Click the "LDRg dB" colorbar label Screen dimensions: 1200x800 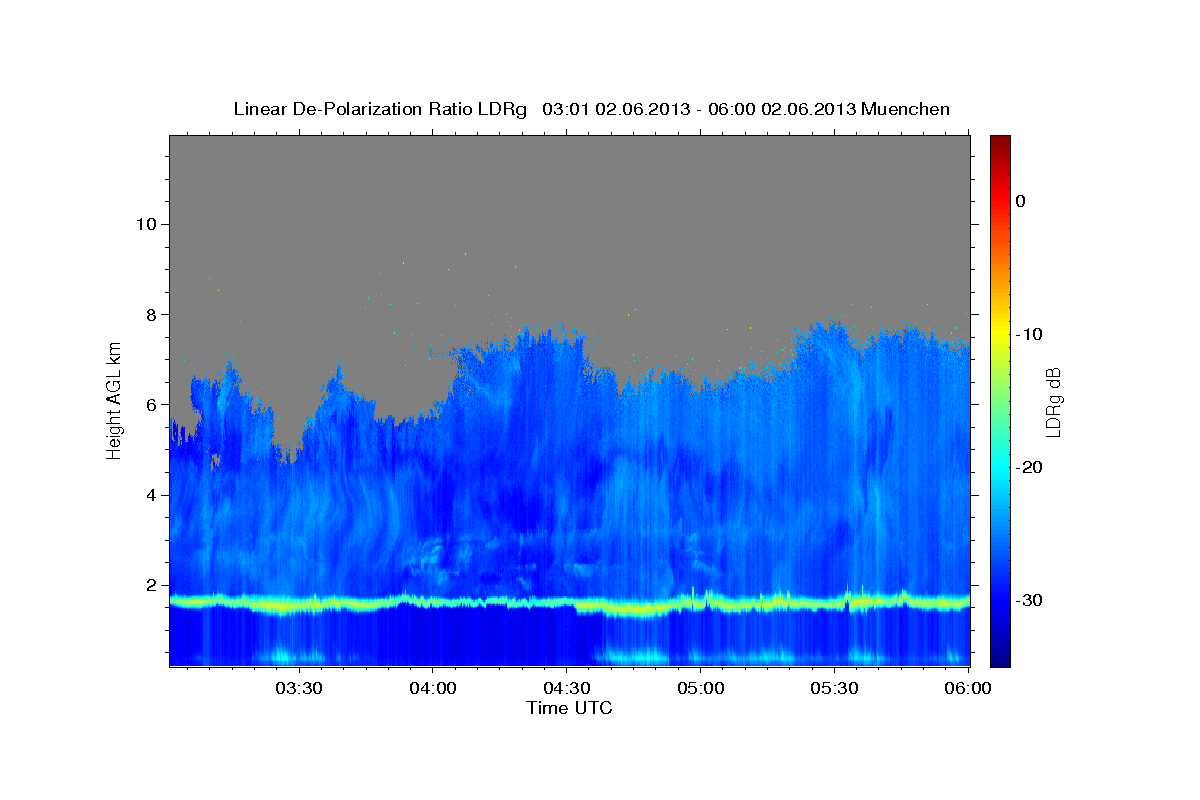[x=1052, y=401]
